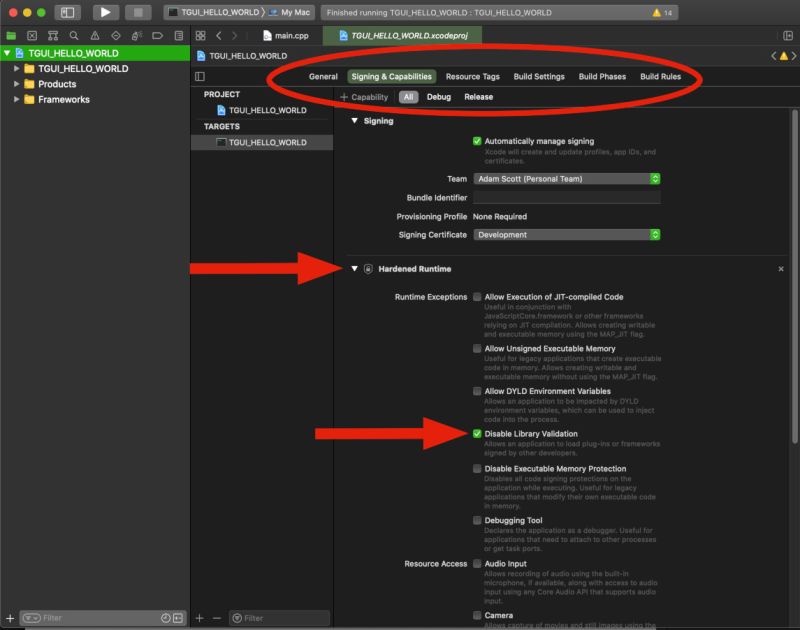Viewport: 800px width, 630px height.
Task: Expand the TGUI_HELLO_WORLD folder group
Action: 16,68
